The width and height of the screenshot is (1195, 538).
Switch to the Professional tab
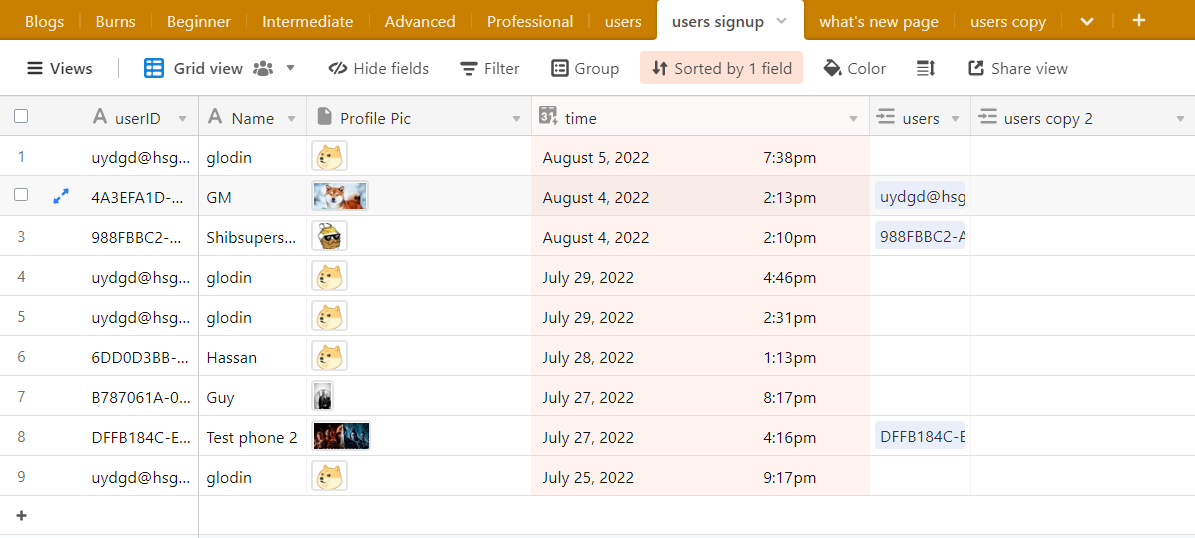coord(530,22)
